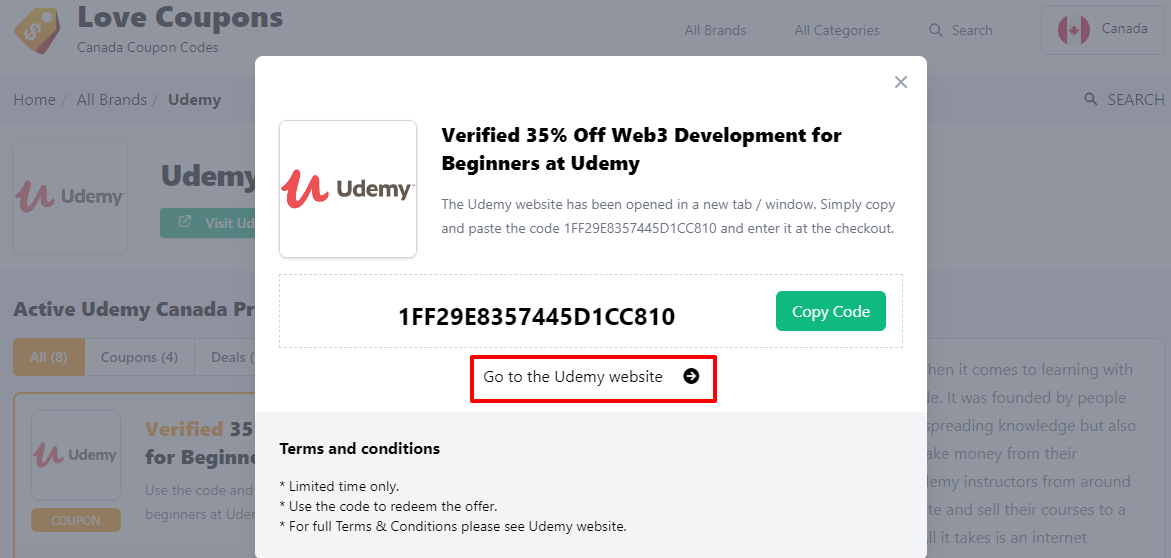This screenshot has height=558, width=1171.
Task: Close the coupon popup with X icon
Action: (901, 82)
